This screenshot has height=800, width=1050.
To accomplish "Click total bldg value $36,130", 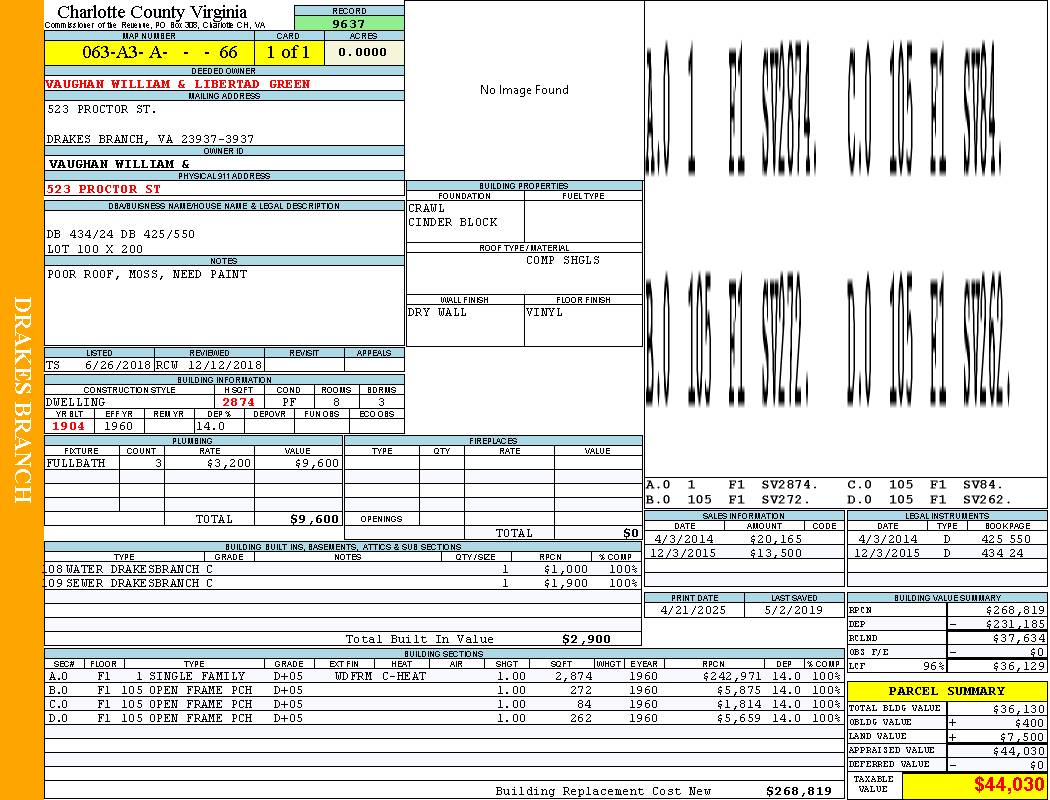I will (1019, 709).
